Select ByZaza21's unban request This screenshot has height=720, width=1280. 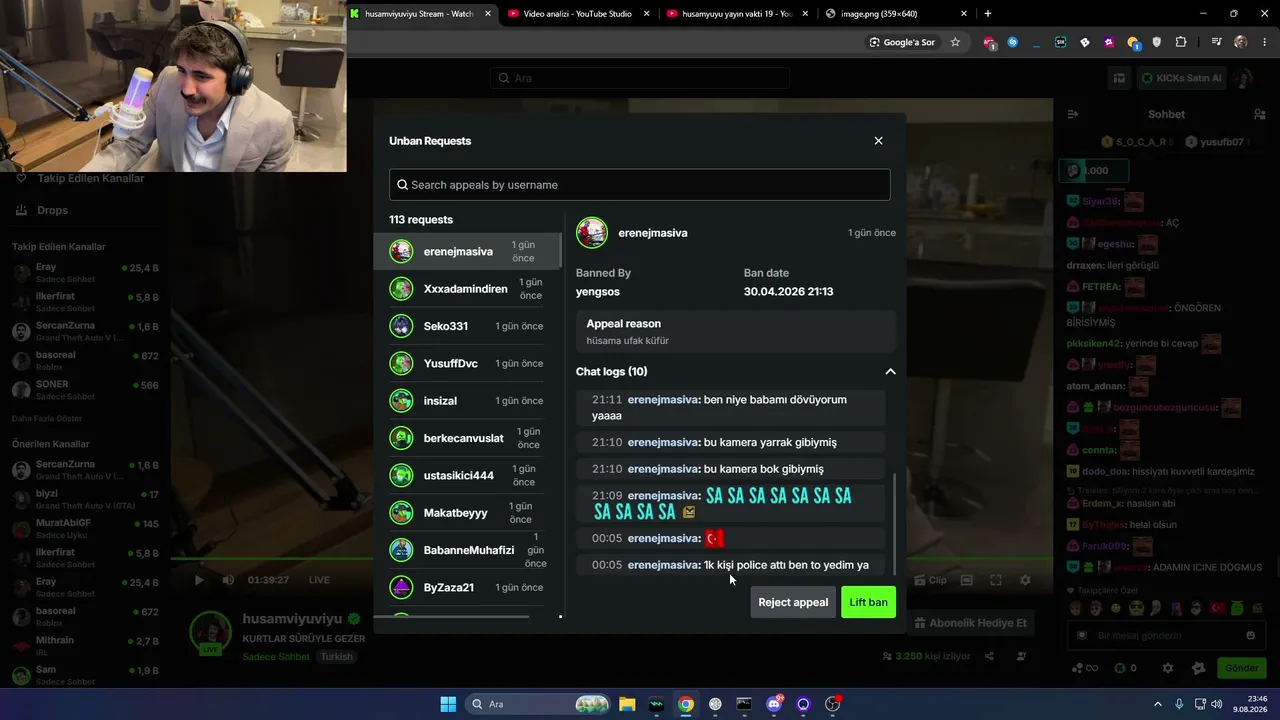(x=467, y=587)
